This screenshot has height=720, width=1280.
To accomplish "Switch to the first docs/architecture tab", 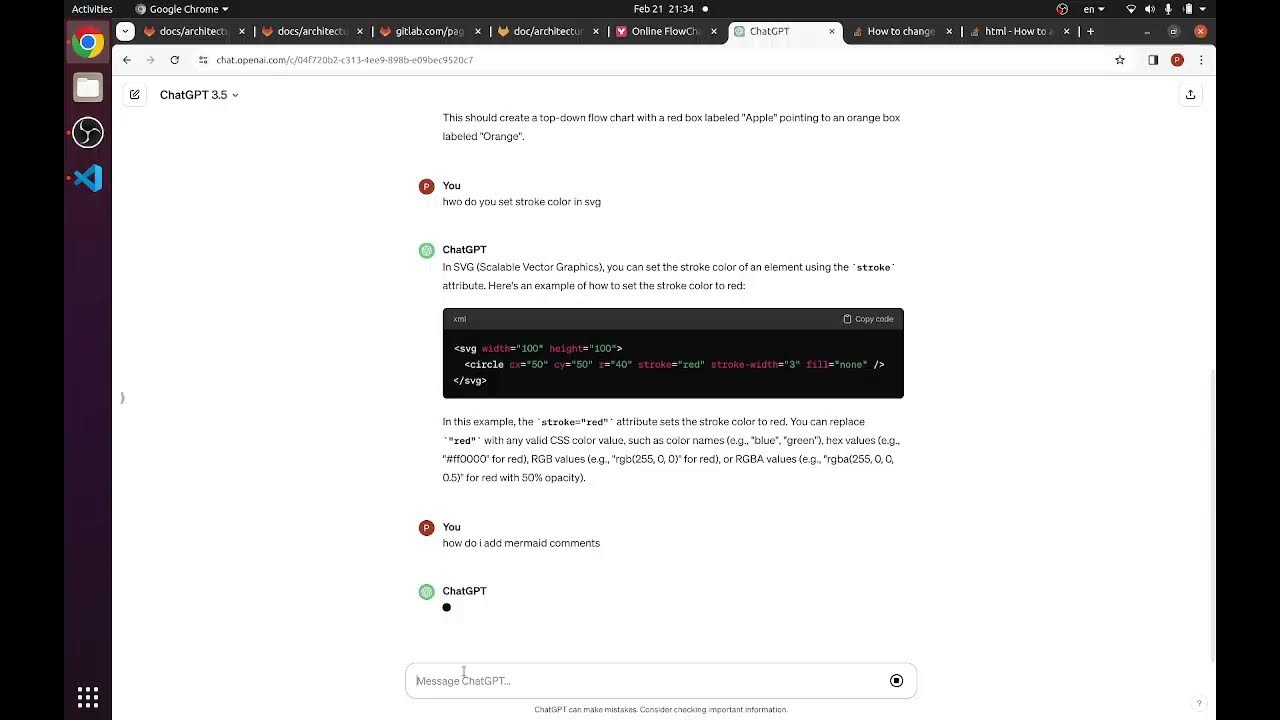I will 194,31.
